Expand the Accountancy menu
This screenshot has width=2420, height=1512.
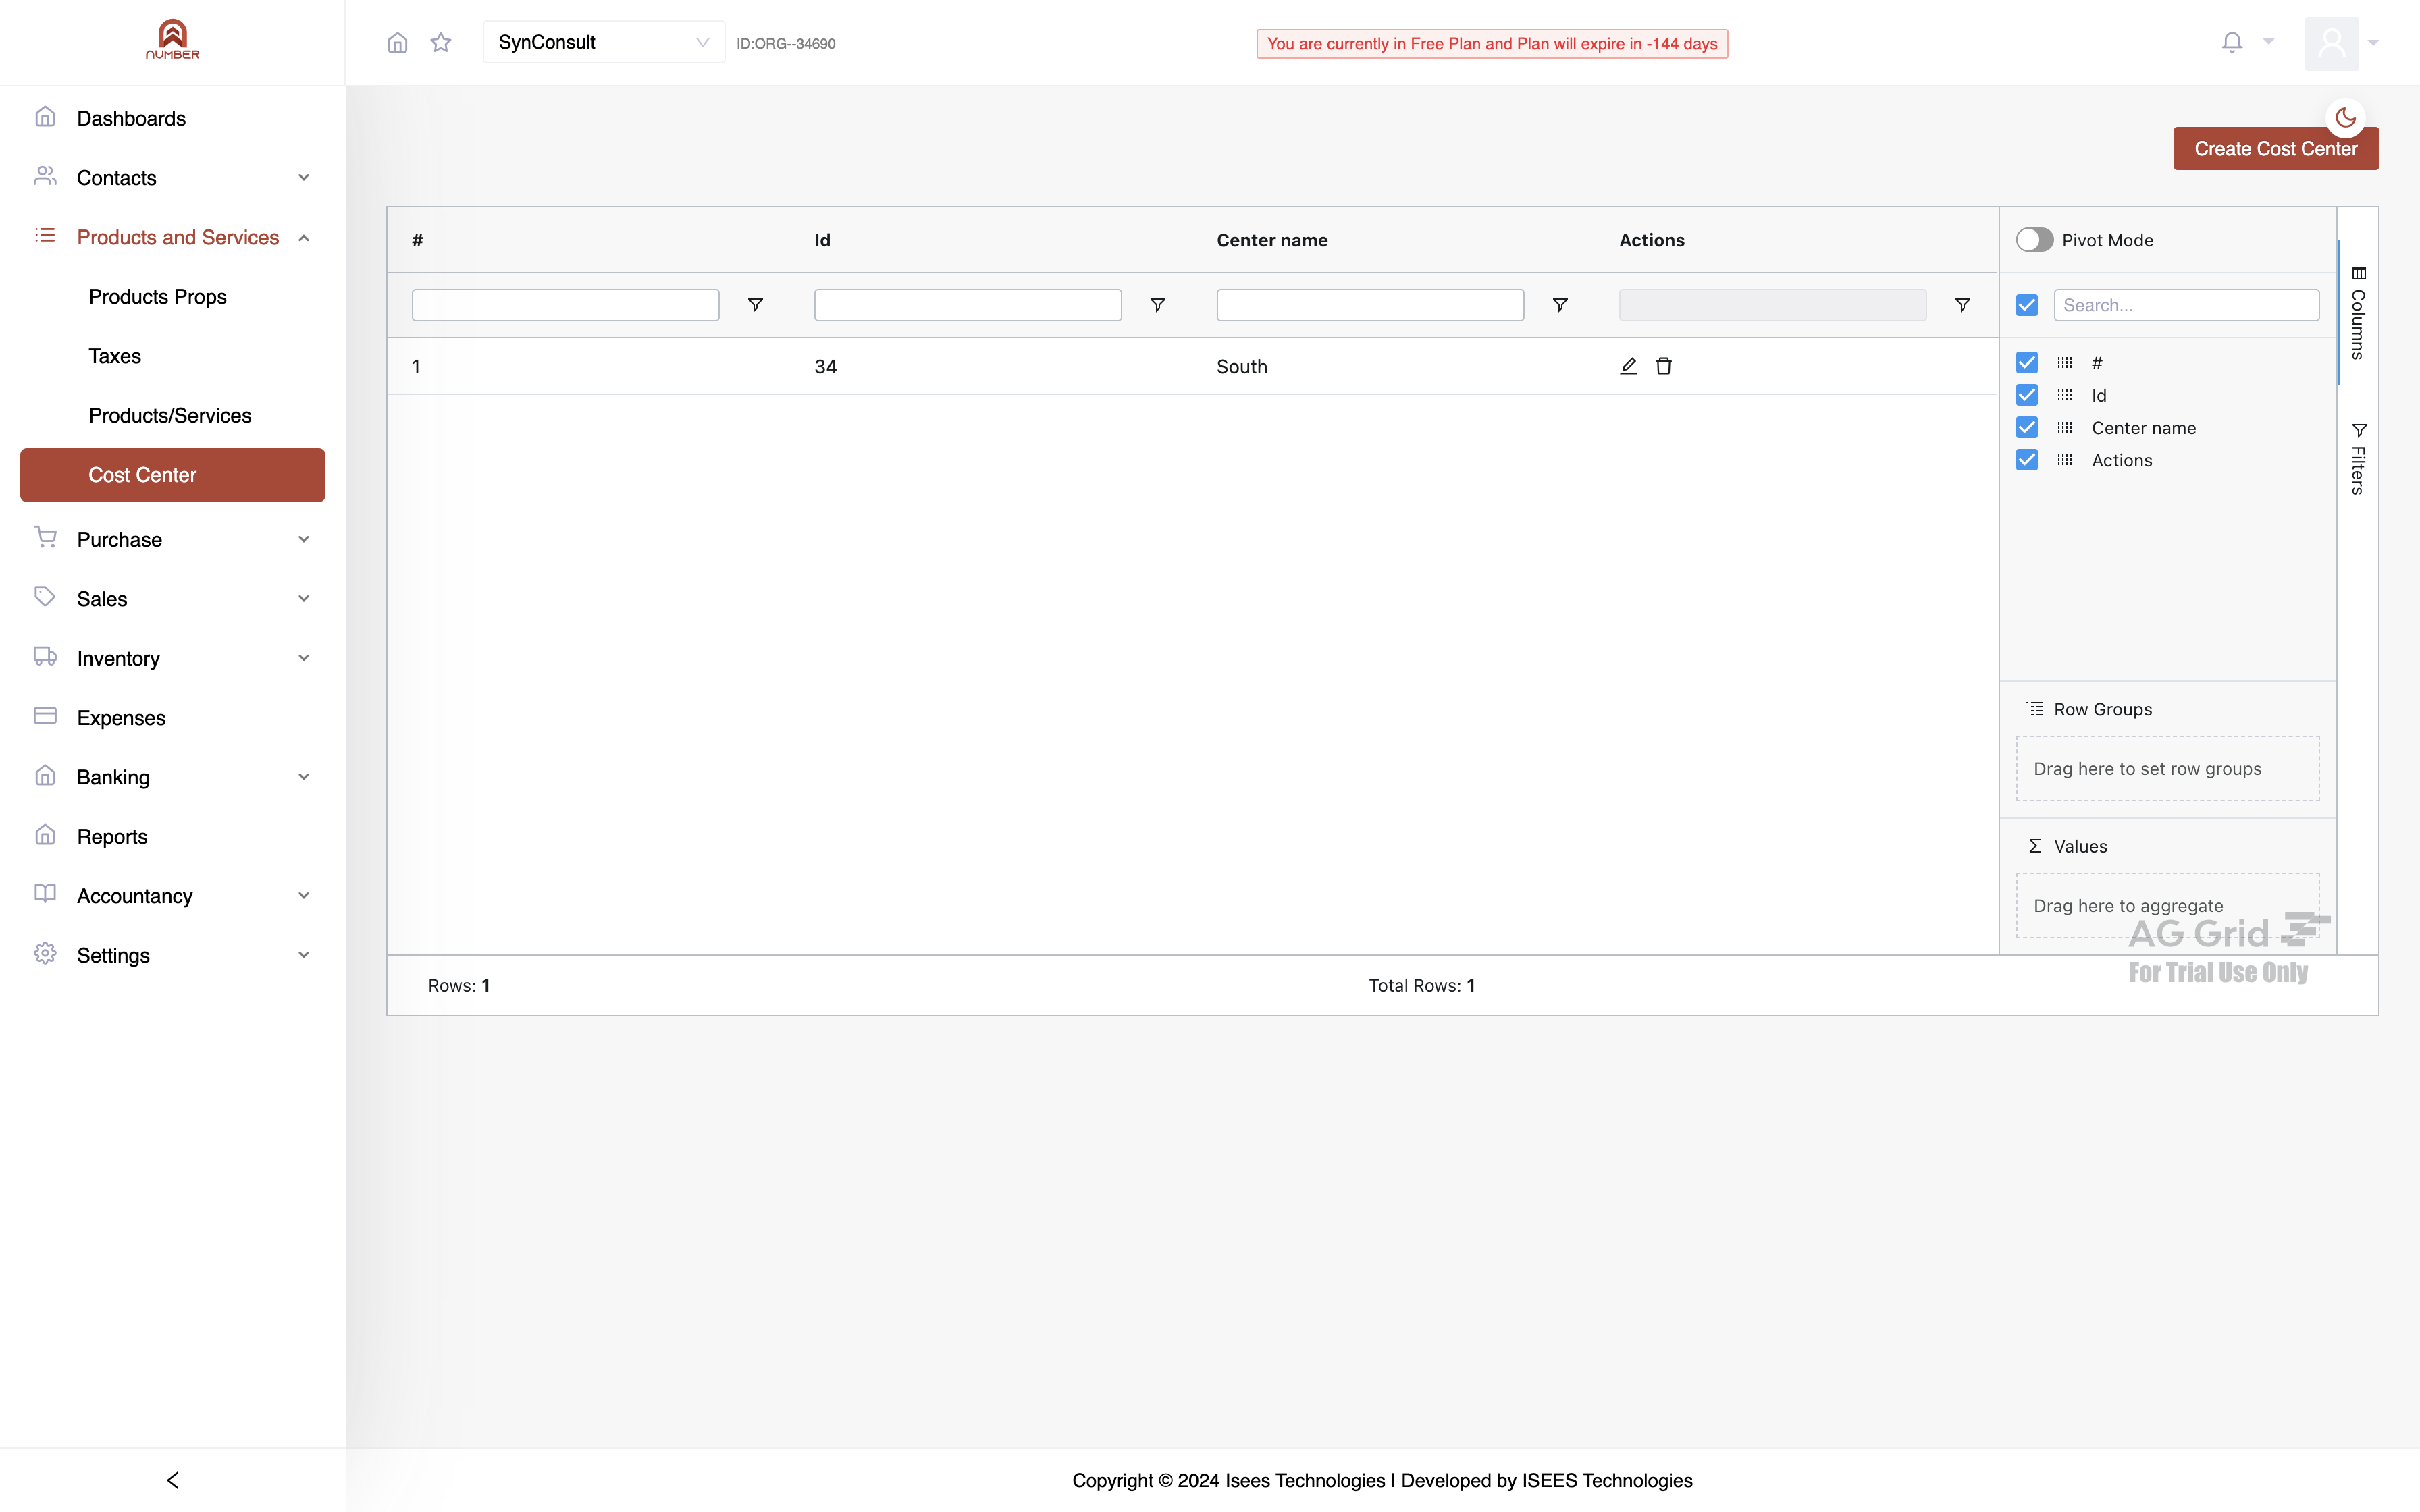pos(172,896)
